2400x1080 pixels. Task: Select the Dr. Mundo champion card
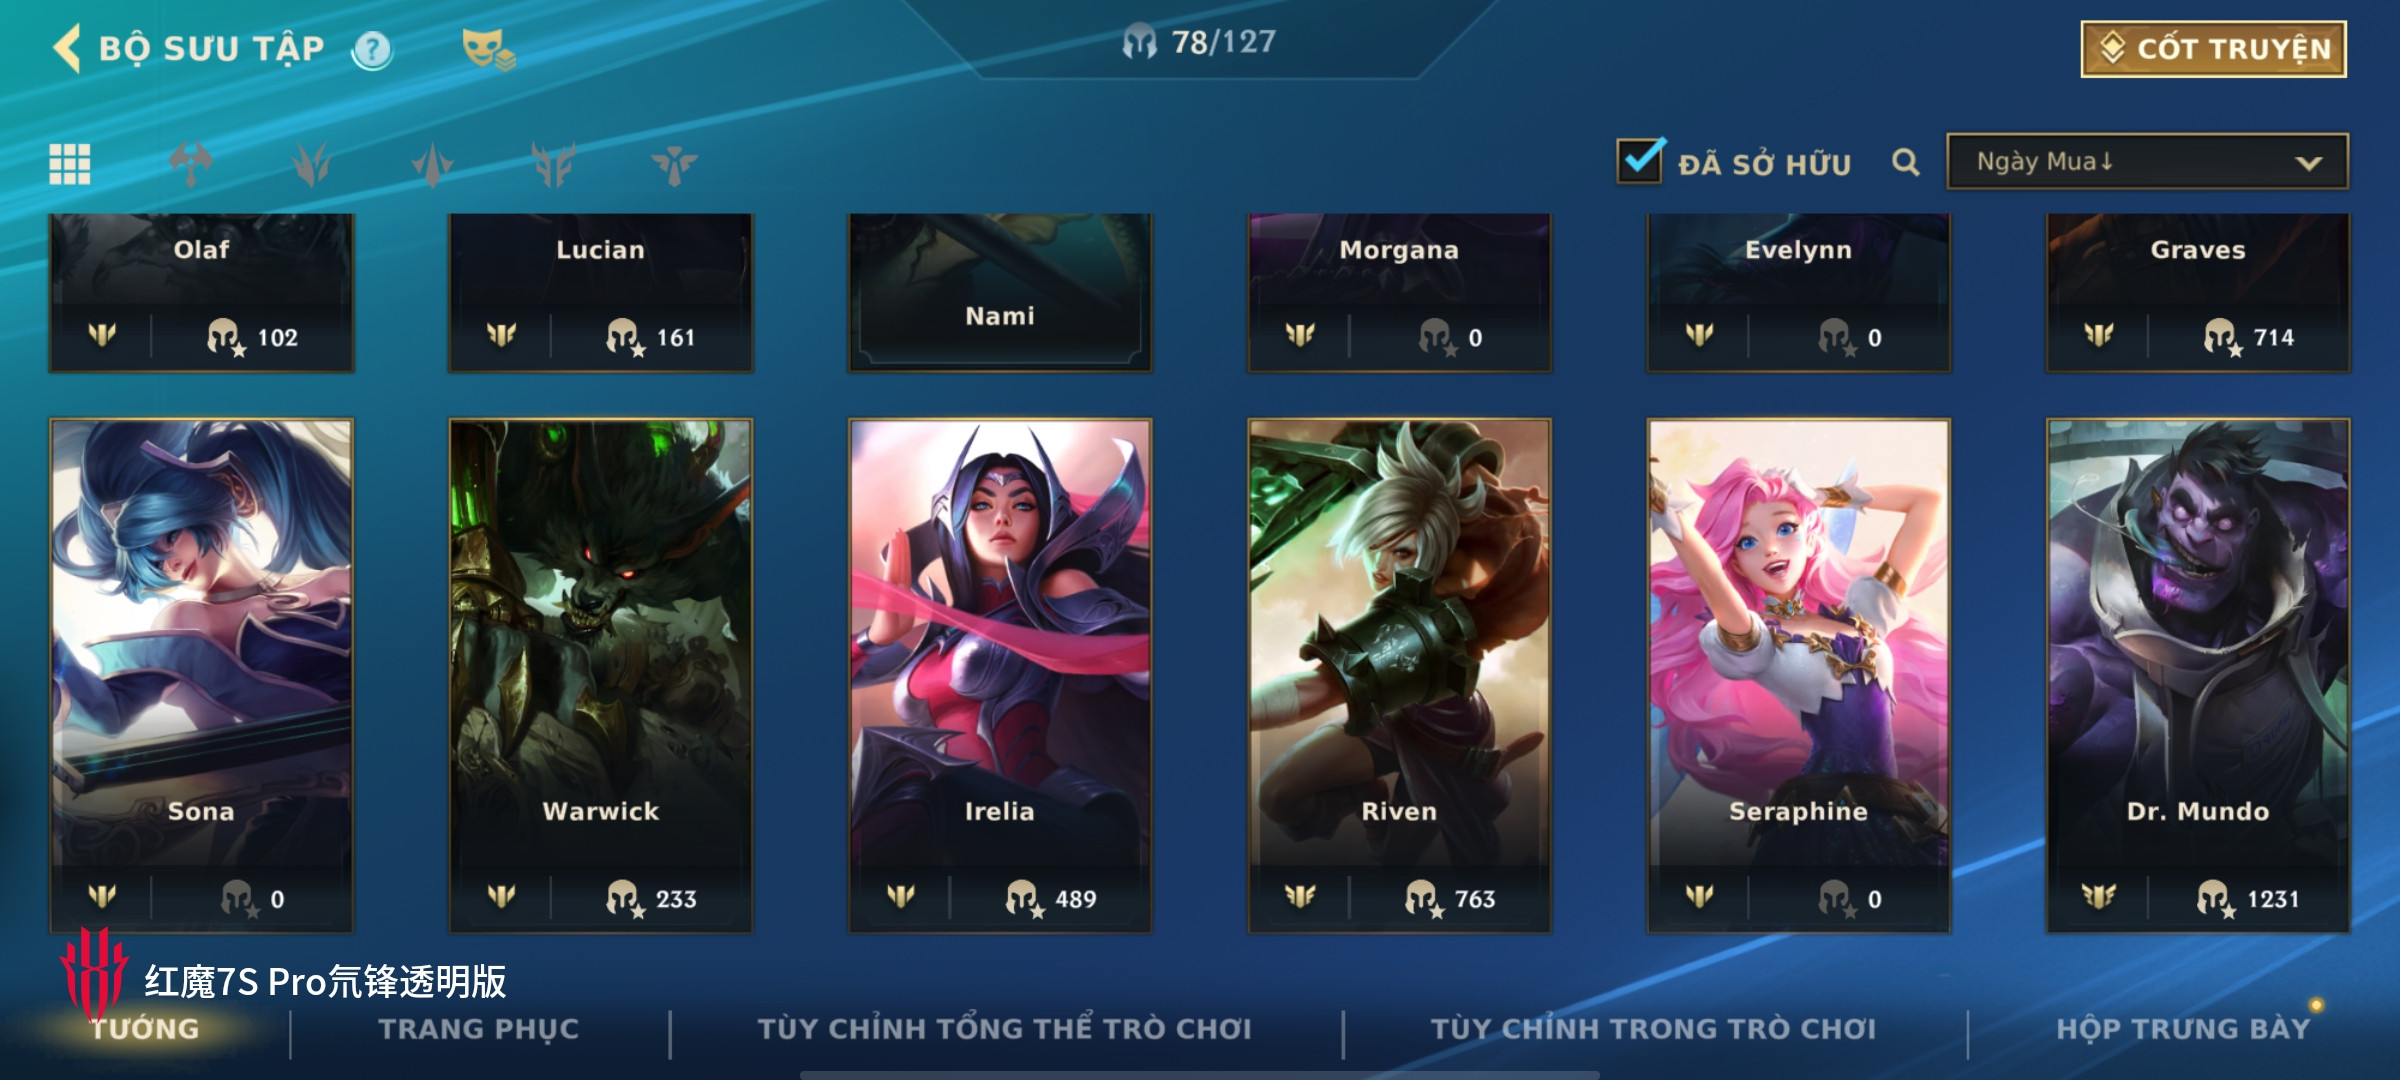2198,676
